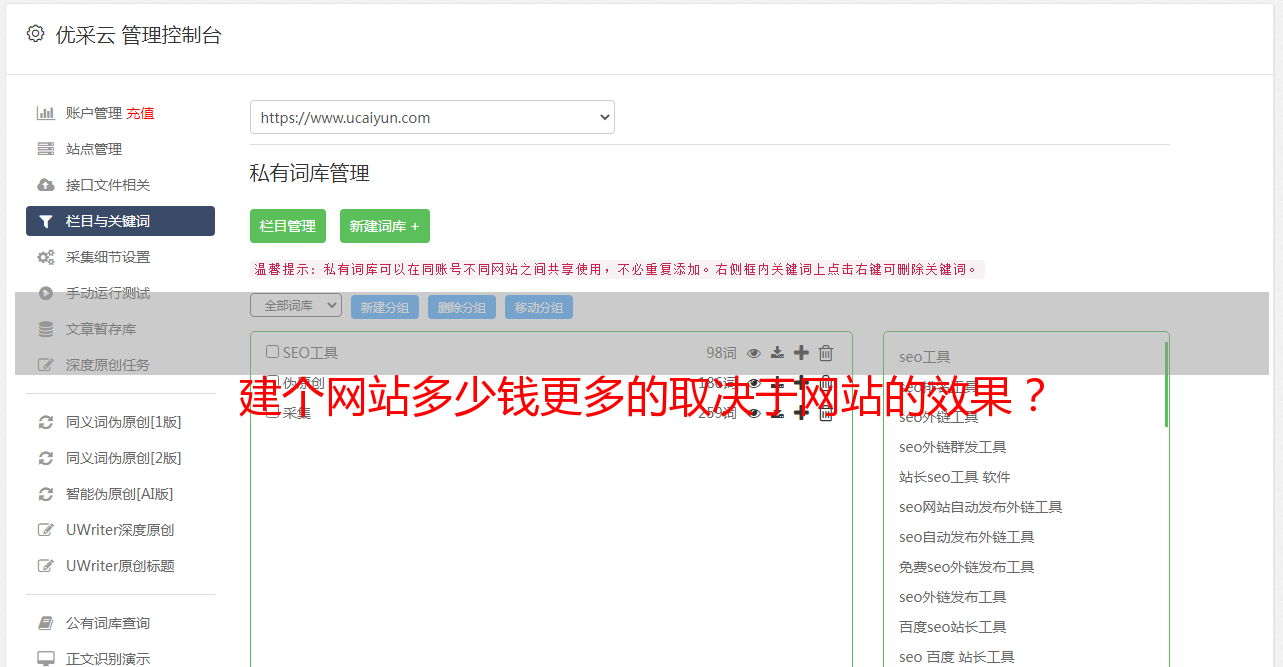Click the 新建分组 button
This screenshot has height=667, width=1283.
coord(385,308)
